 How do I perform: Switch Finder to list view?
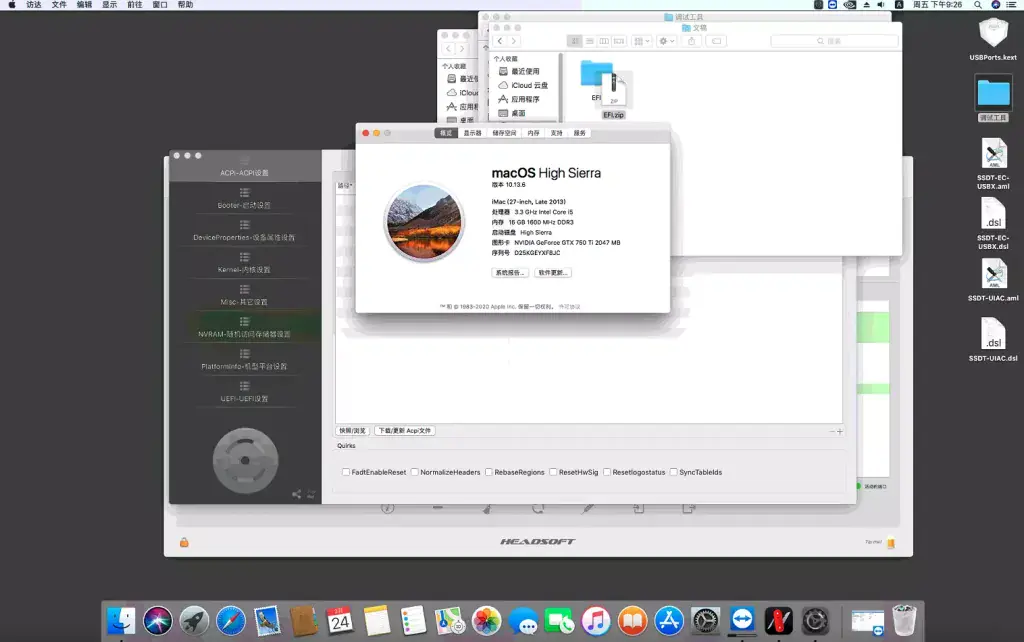pos(590,40)
